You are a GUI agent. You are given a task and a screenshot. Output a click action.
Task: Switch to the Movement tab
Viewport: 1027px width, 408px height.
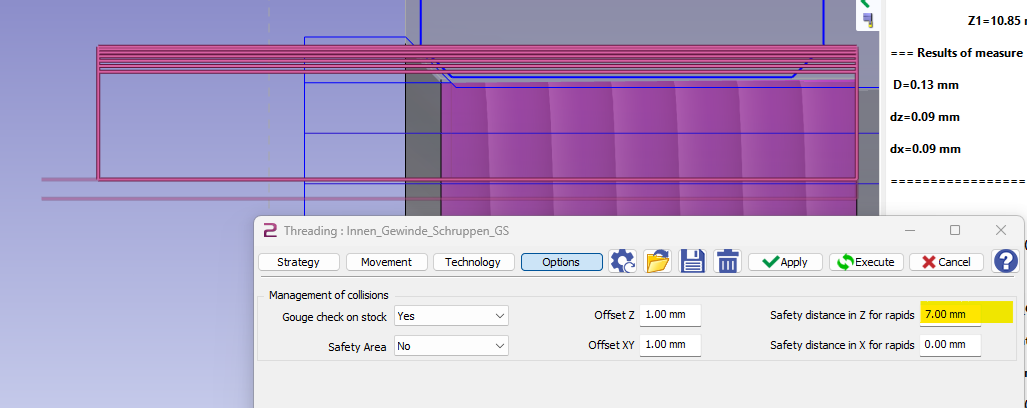coord(386,262)
